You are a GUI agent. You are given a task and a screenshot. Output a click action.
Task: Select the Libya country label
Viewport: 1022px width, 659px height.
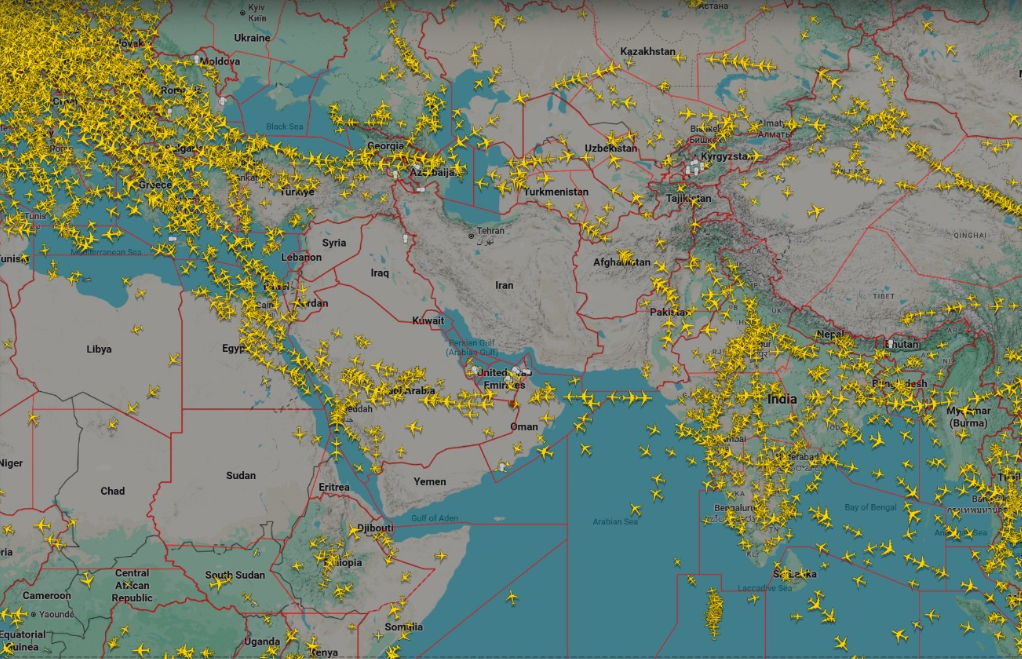[99, 349]
